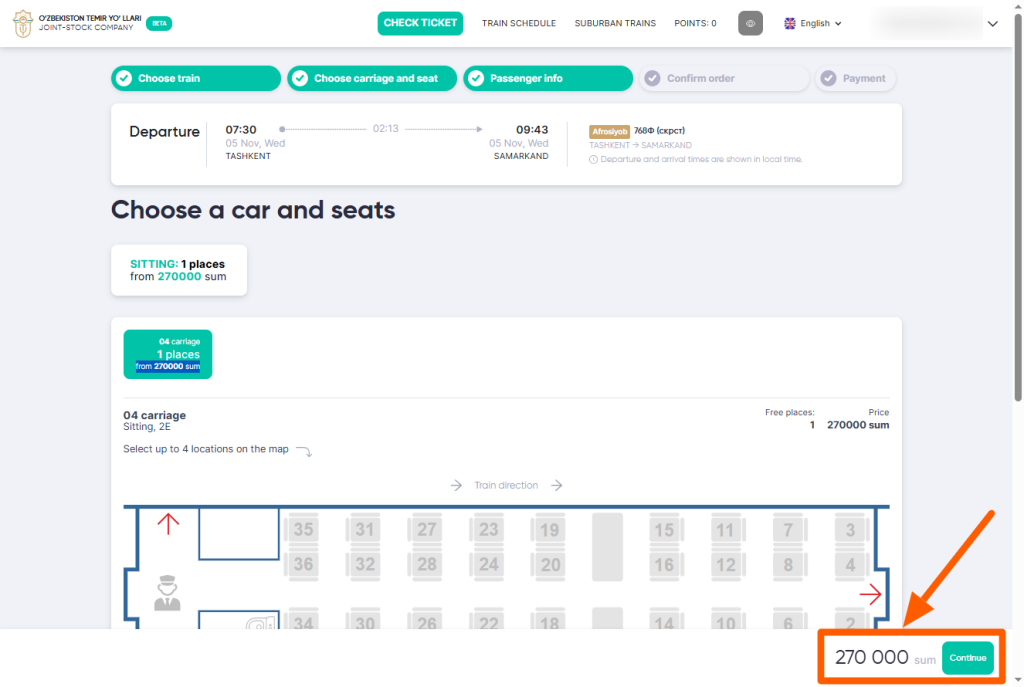Click the train conductor icon
The height and width of the screenshot is (687, 1024).
pyautogui.click(x=167, y=593)
